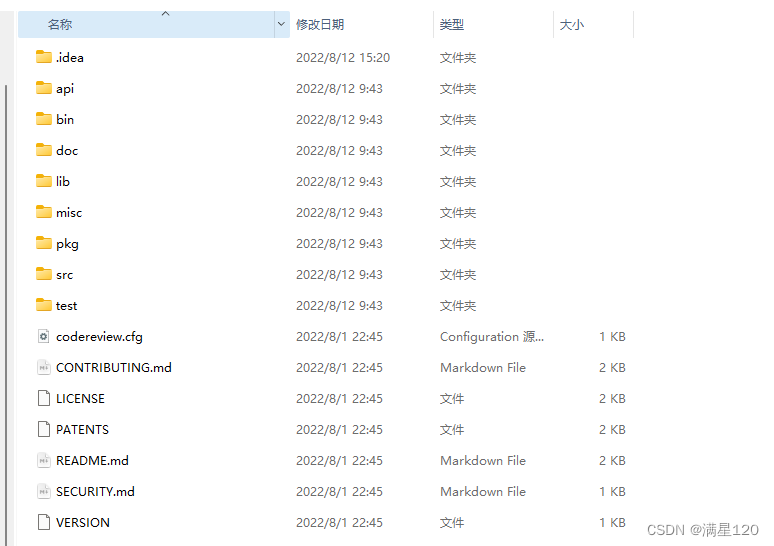Viewport: 774px width, 546px height.
Task: Click the 2 KB size of PATENTS
Action: point(612,429)
